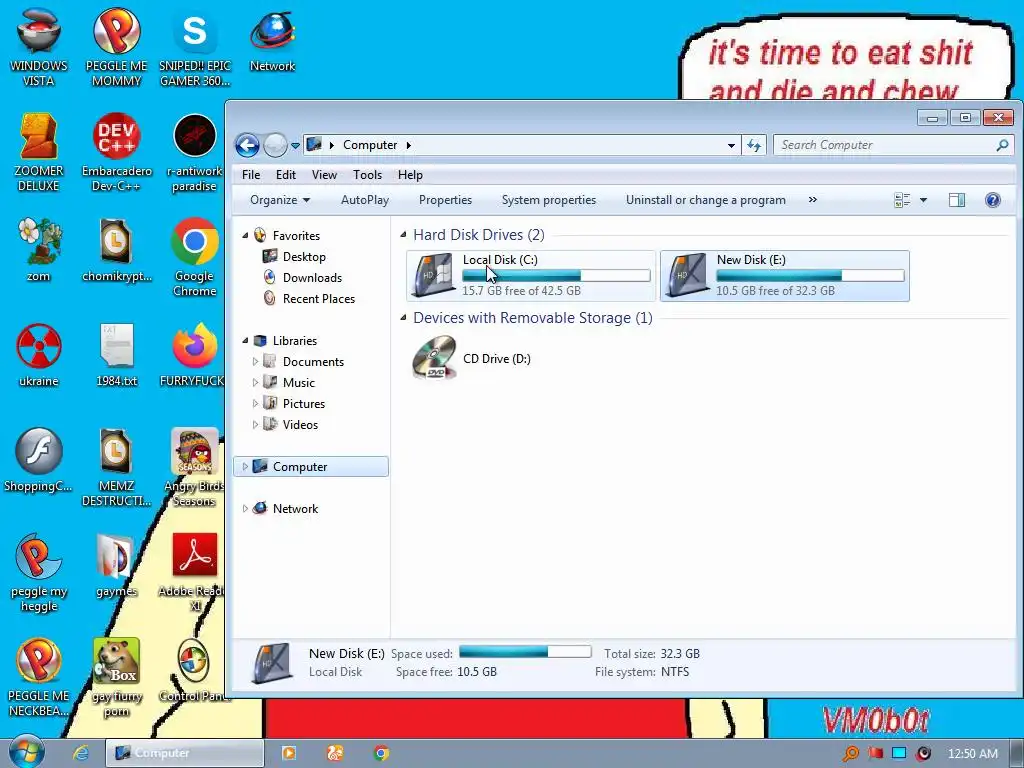Click the Properties toolbar button
This screenshot has height=768, width=1024.
(445, 200)
